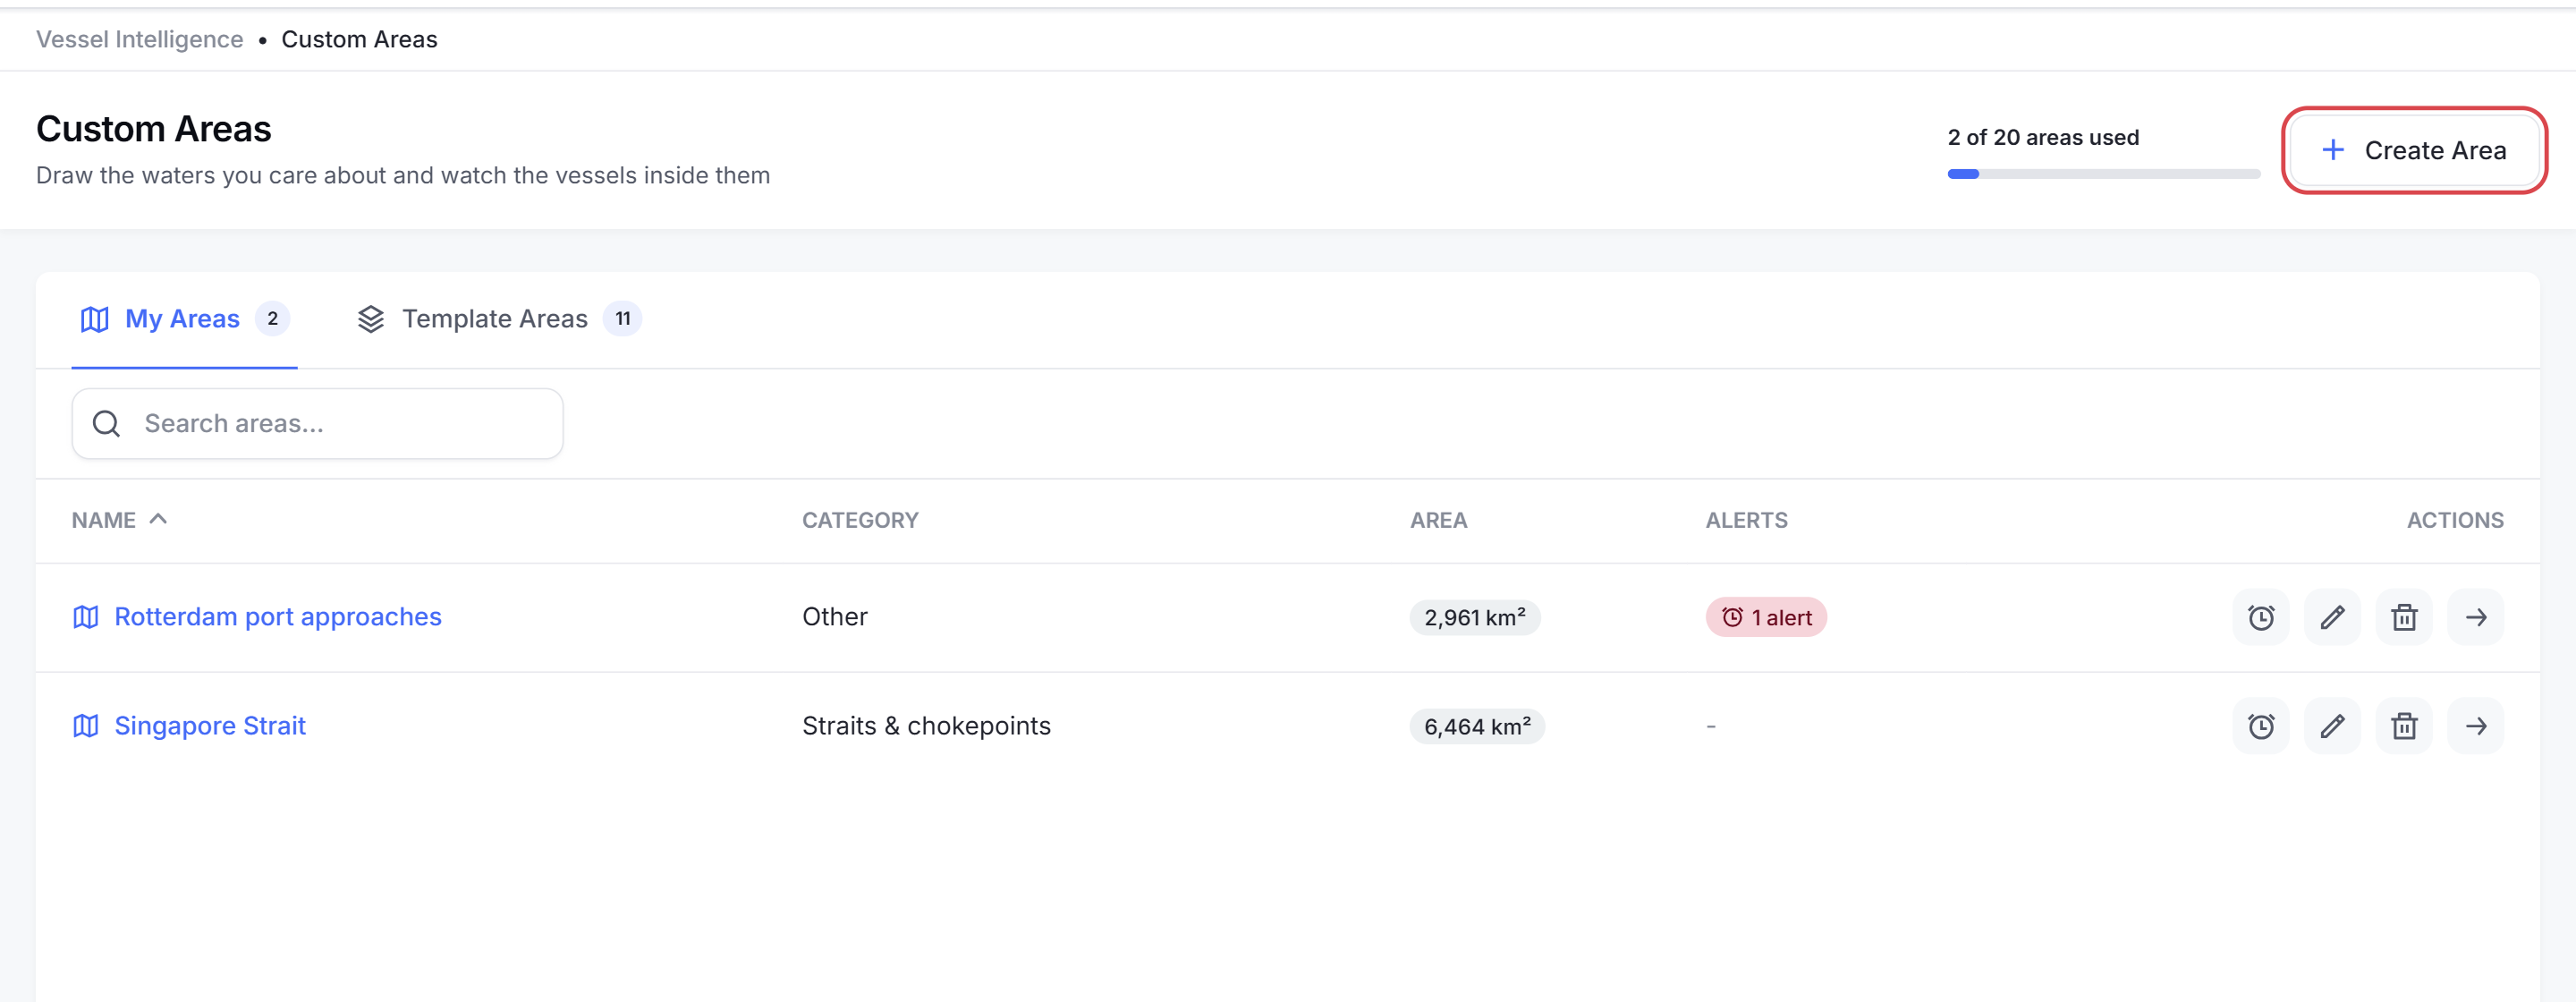This screenshot has width=2576, height=1002.
Task: Click the 6,464 km² area value
Action: coord(1477,727)
